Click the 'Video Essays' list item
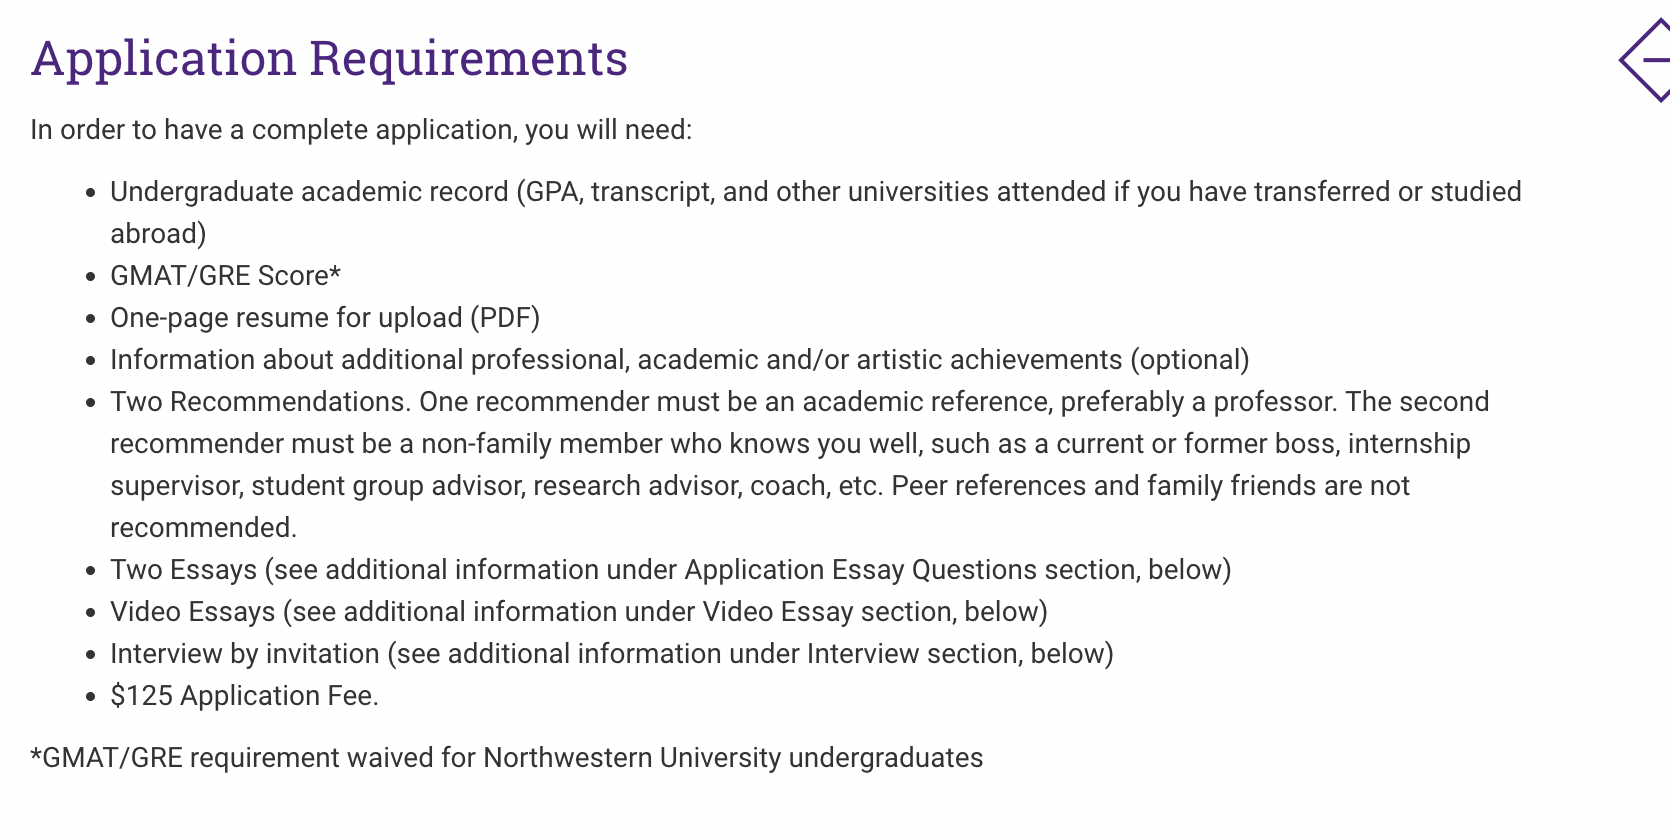Image resolution: width=1670 pixels, height=836 pixels. click(x=192, y=612)
